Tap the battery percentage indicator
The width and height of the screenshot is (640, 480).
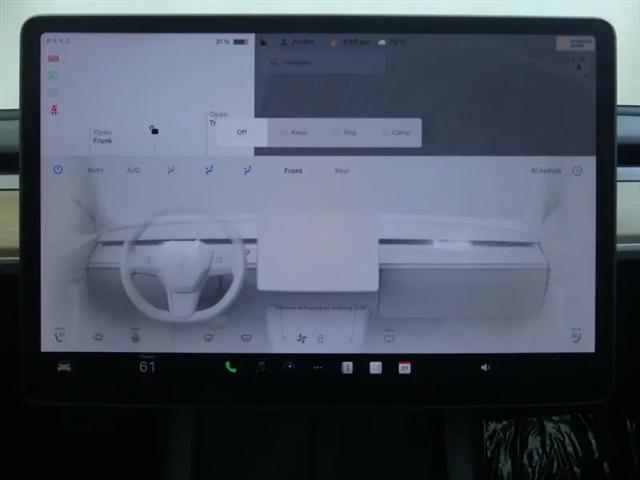[232, 42]
